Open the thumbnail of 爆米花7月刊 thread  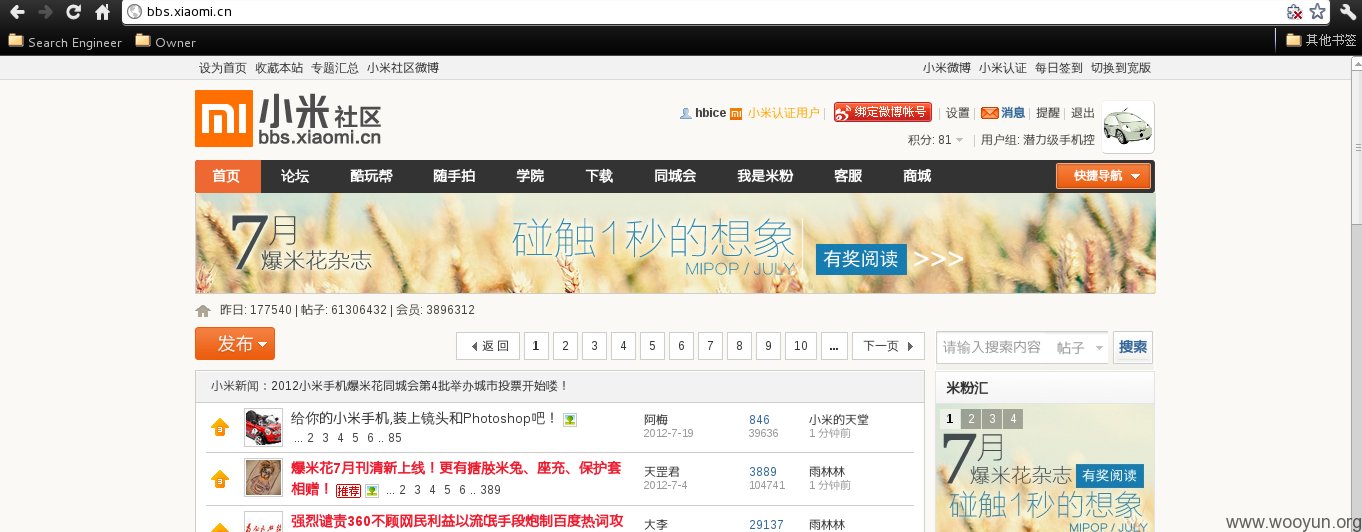point(263,477)
